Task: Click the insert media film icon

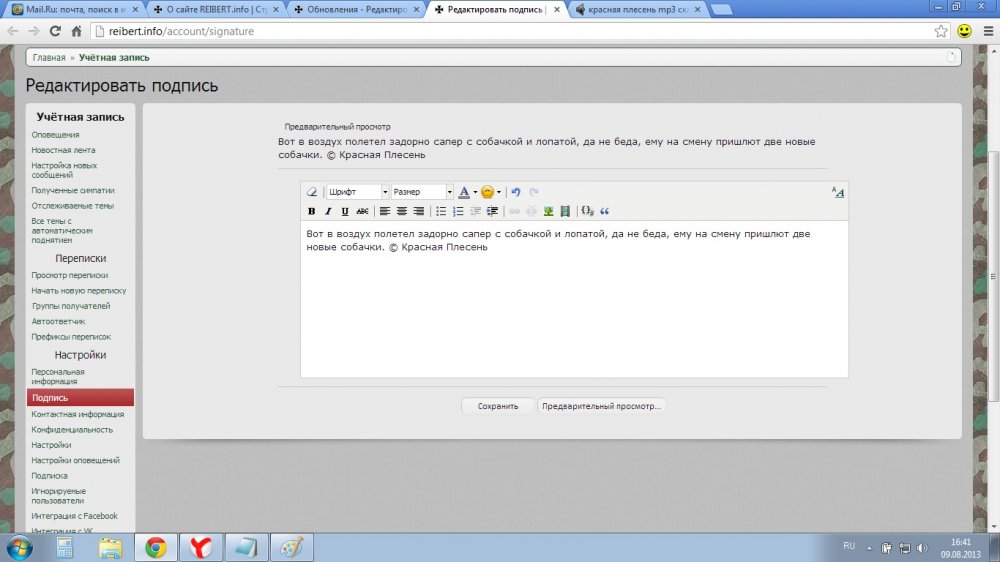Action: pyautogui.click(x=565, y=211)
